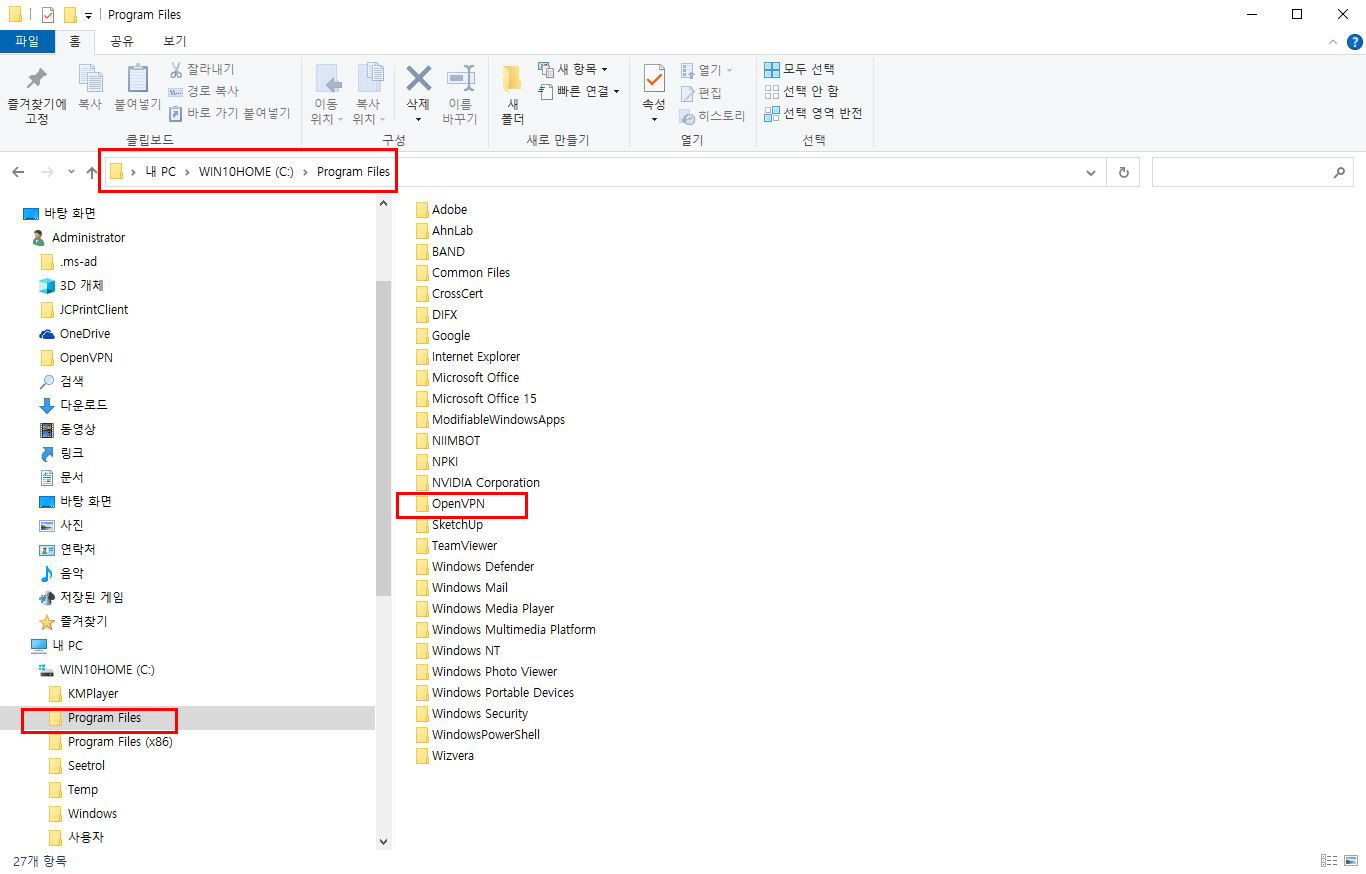Screen dimensions: 1366x874
Task: Switch to large icons view in status bar
Action: pos(1350,860)
